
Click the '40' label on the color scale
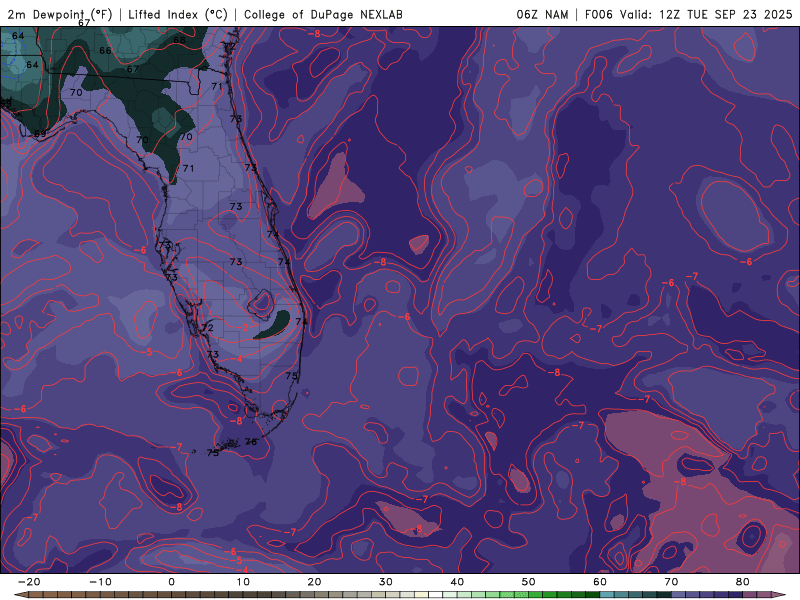457,582
